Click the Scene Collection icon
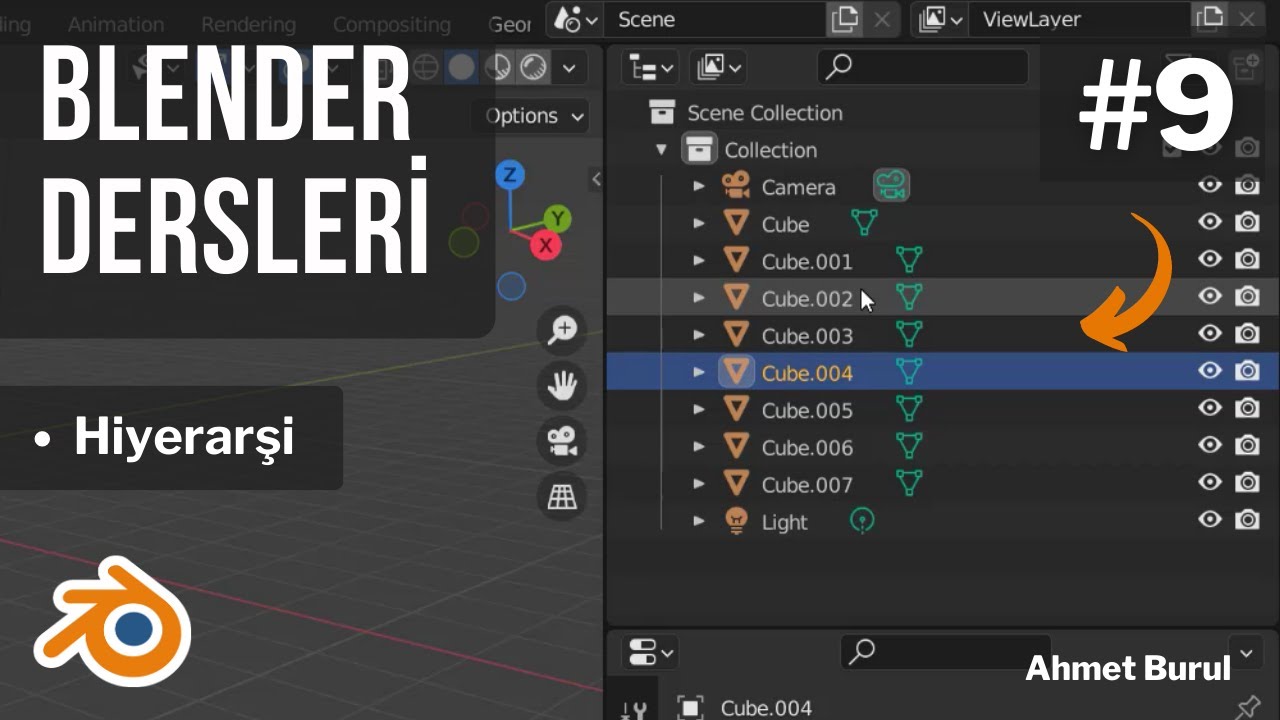Screen dimensions: 1280x720 point(662,112)
